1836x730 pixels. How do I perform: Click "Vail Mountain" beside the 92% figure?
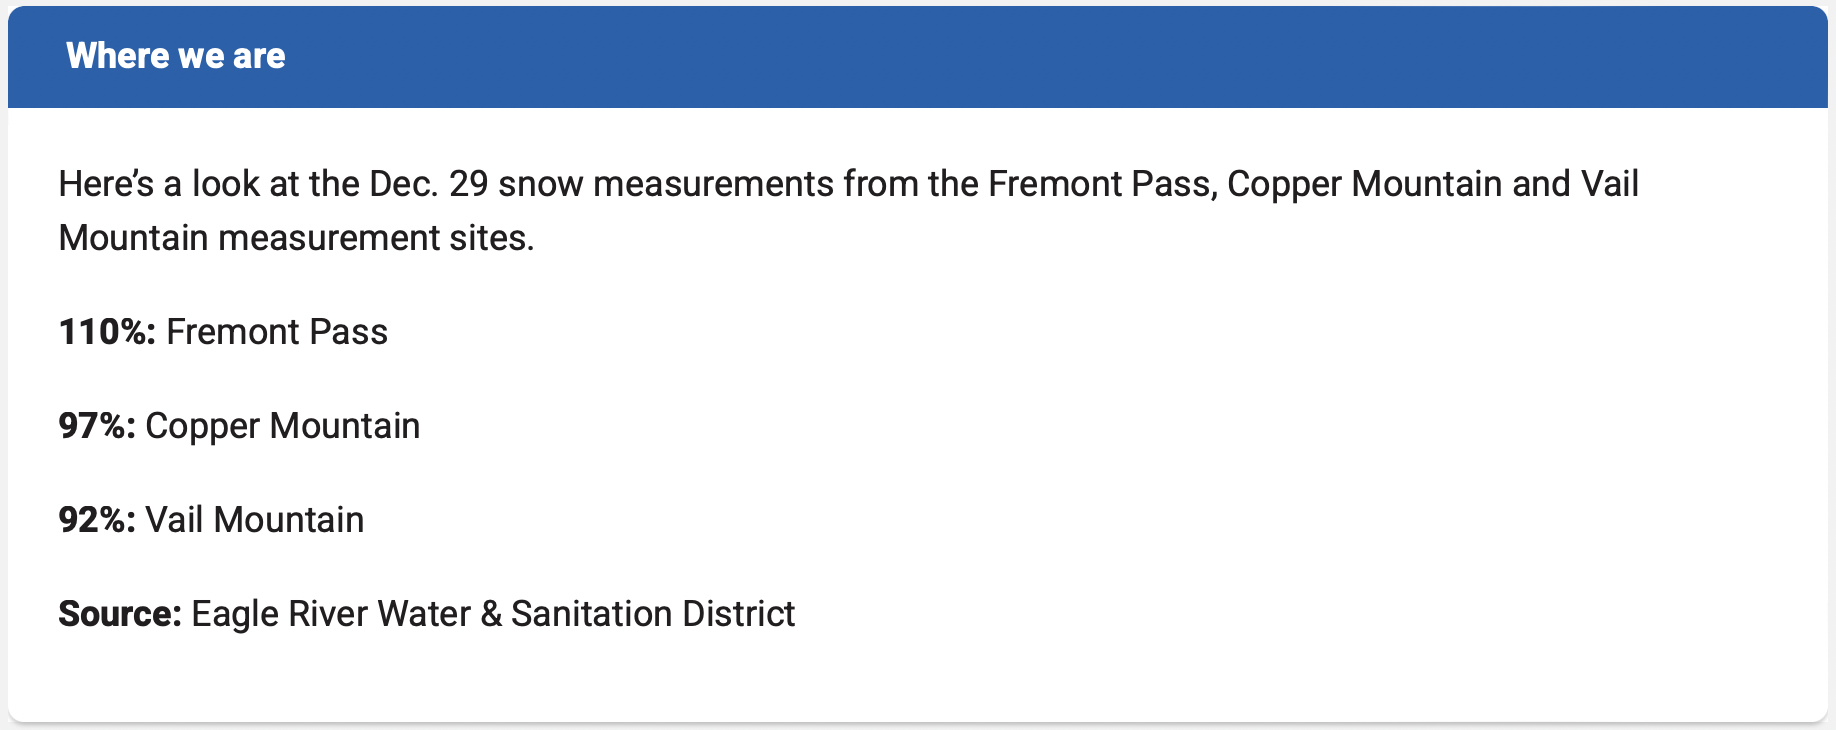(255, 520)
